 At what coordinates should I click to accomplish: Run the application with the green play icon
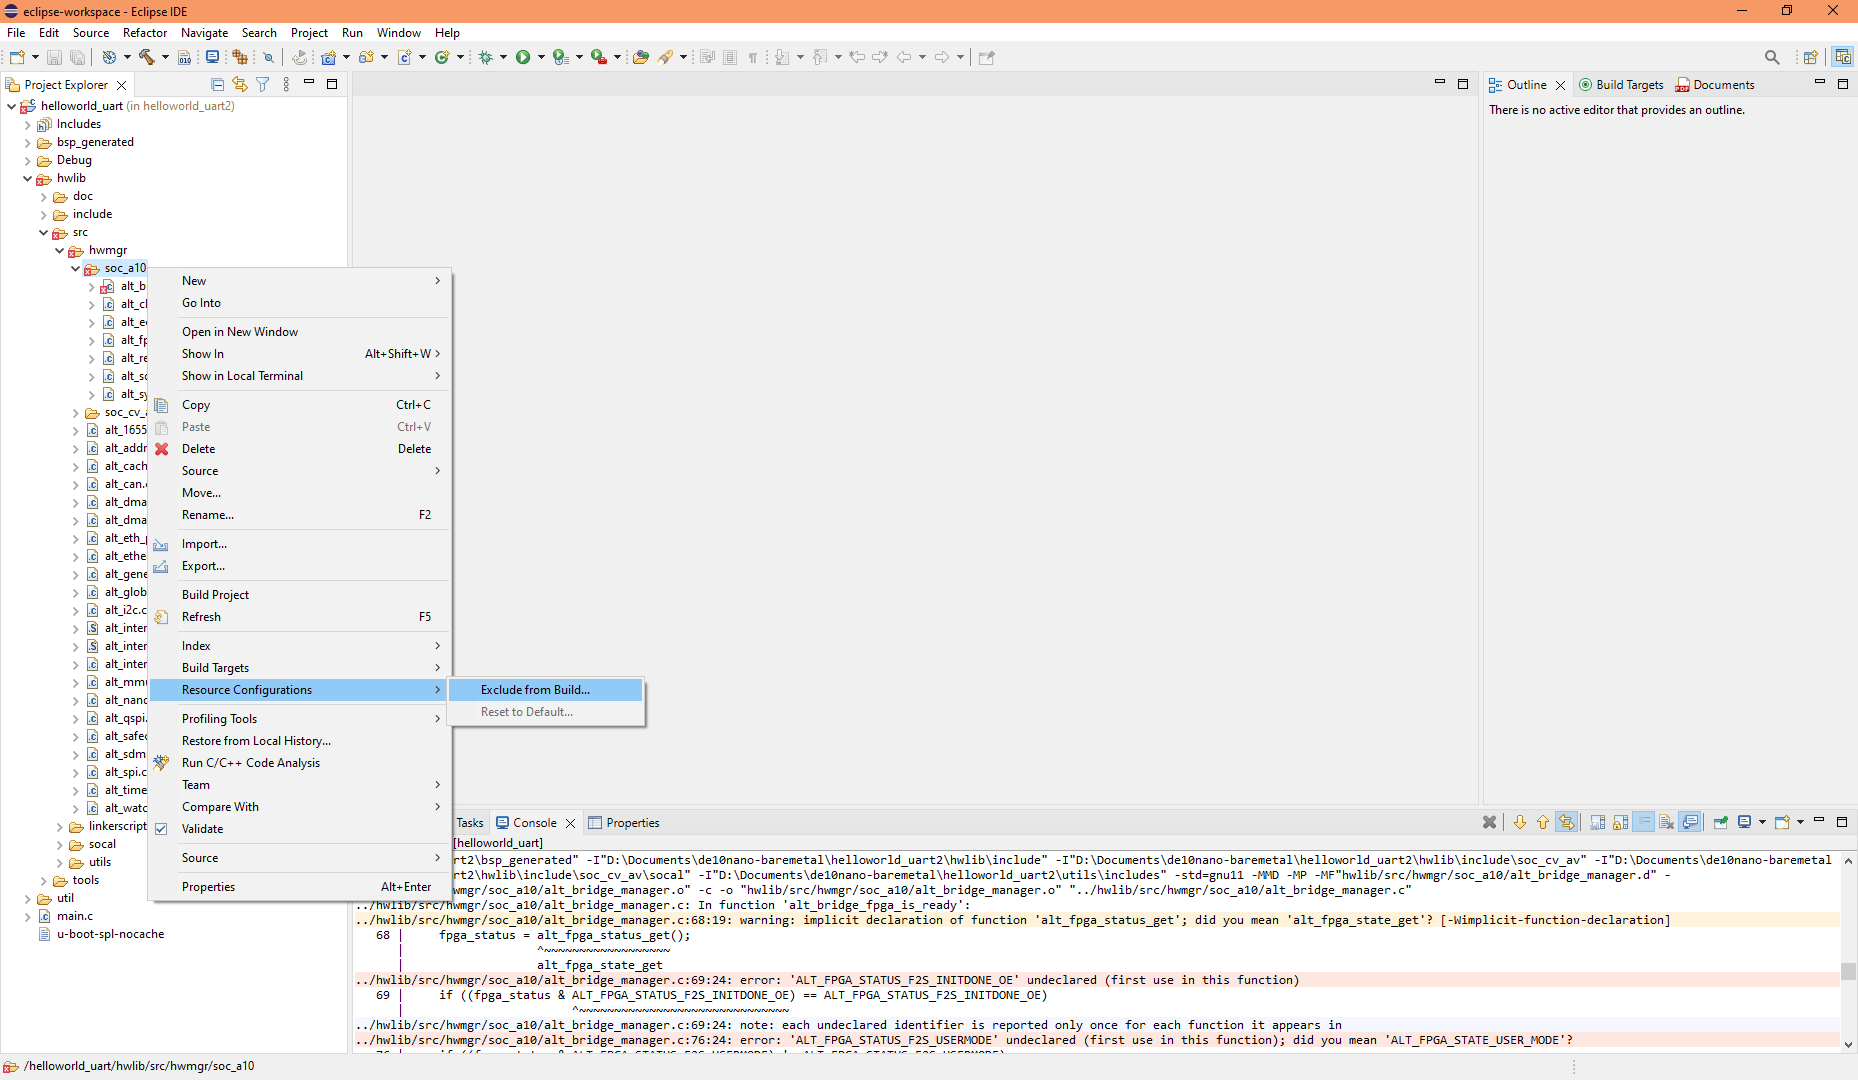pos(522,57)
